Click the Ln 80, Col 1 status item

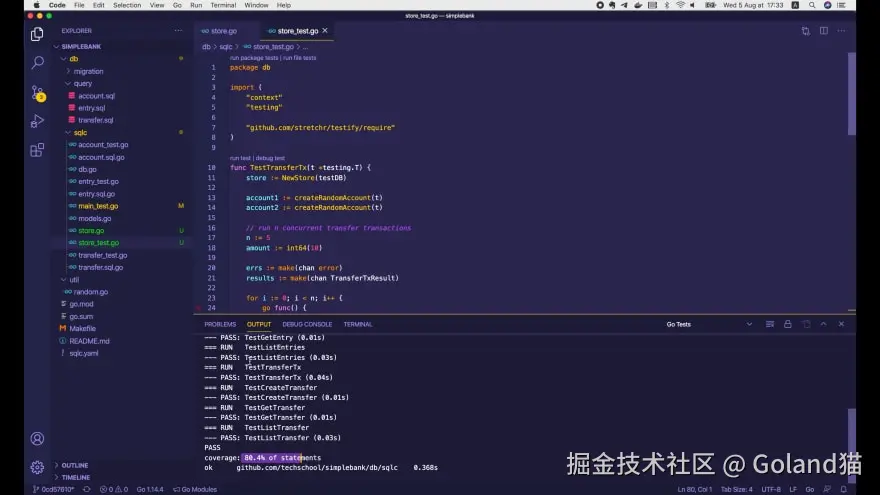click(x=694, y=489)
